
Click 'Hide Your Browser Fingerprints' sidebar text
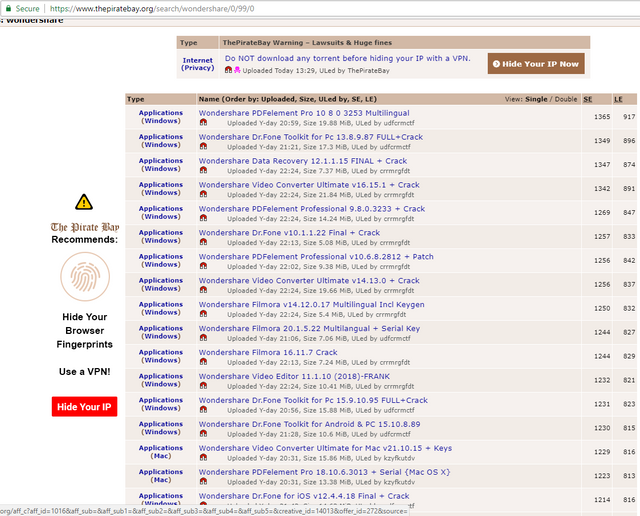[84, 331]
